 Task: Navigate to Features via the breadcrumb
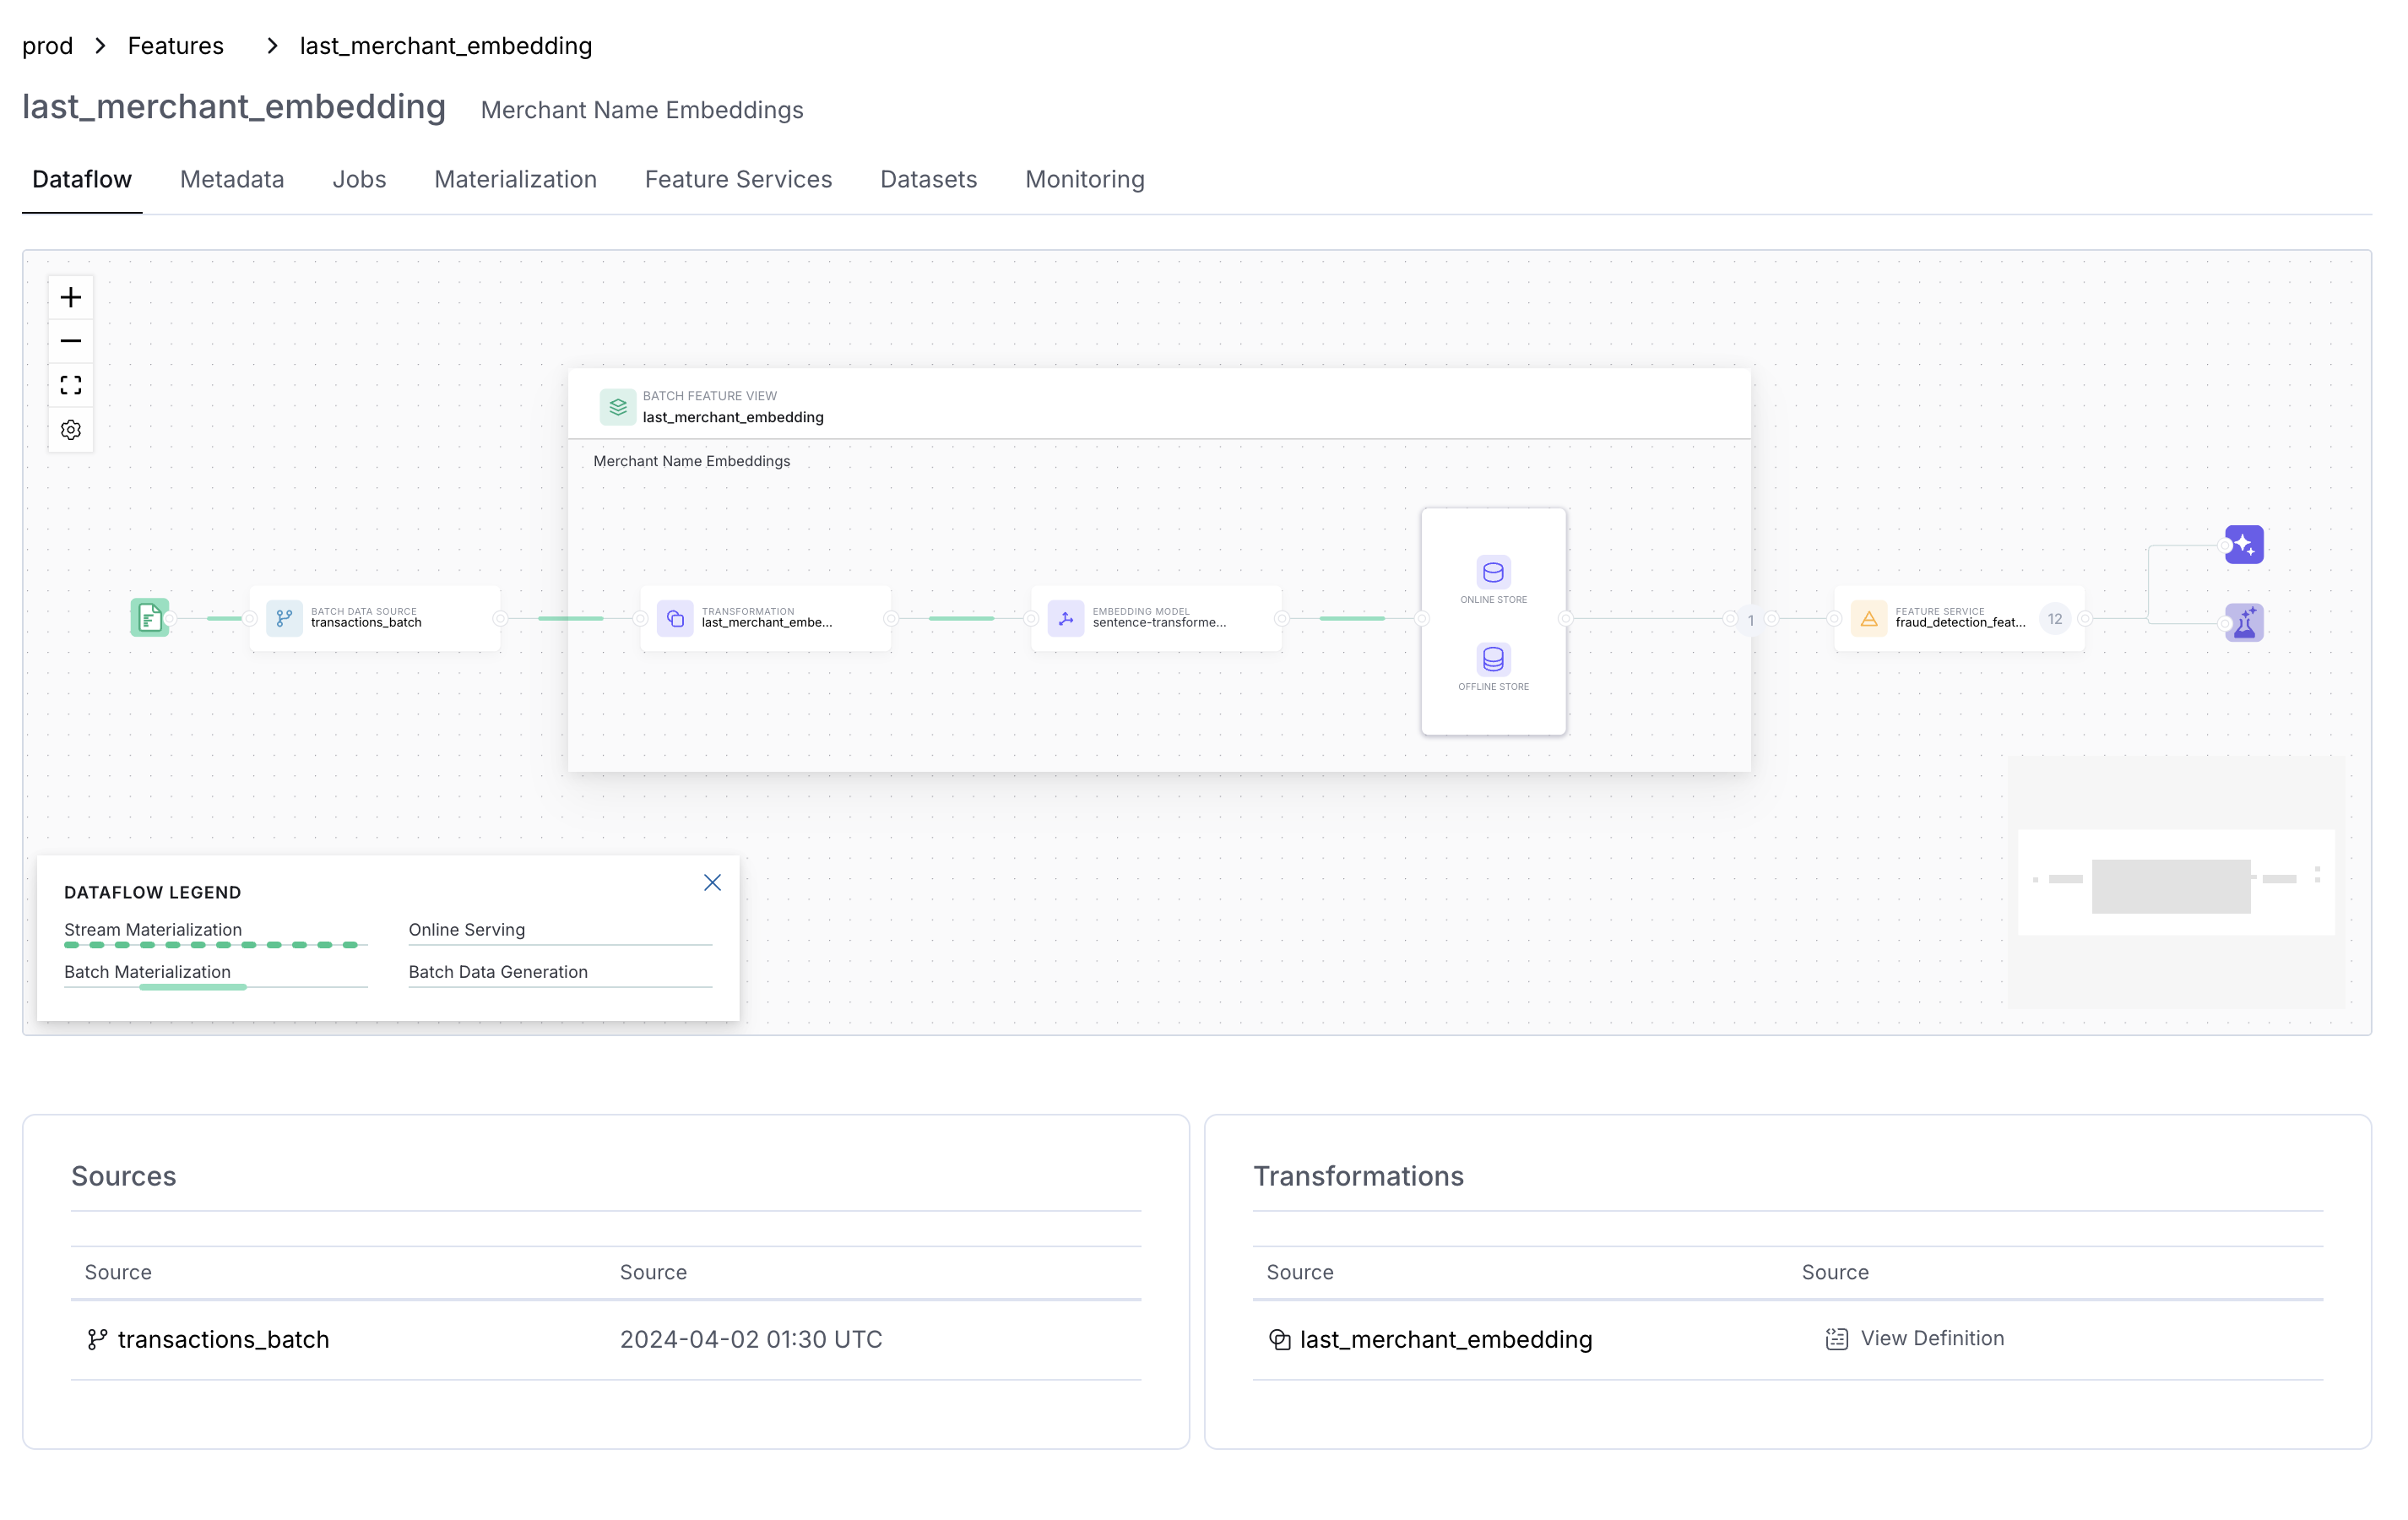click(175, 45)
